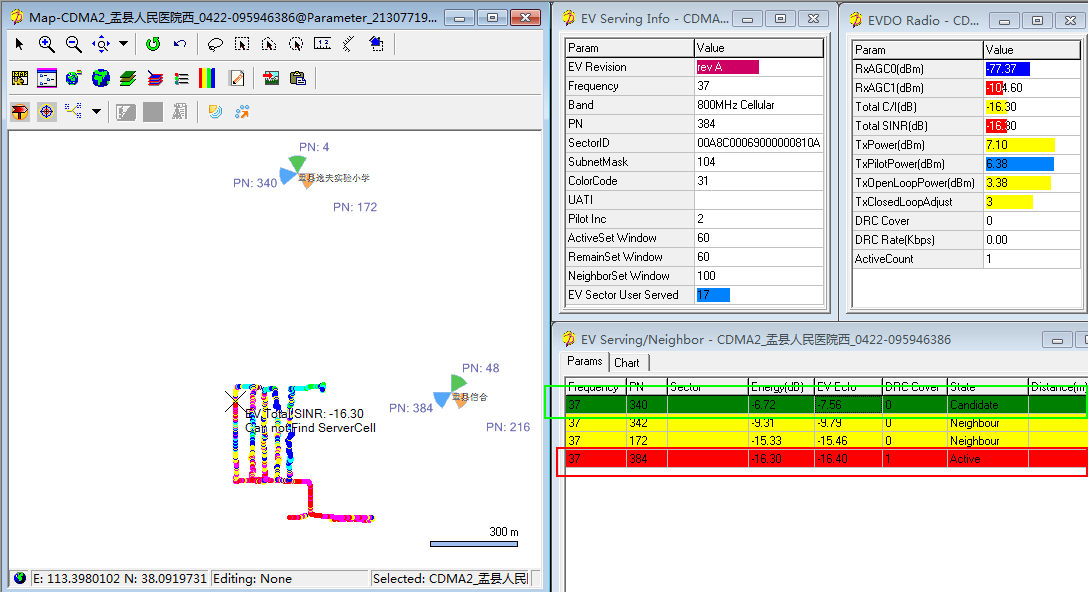1088x592 pixels.
Task: Choose the circle radius select tool
Action: [x=296, y=44]
